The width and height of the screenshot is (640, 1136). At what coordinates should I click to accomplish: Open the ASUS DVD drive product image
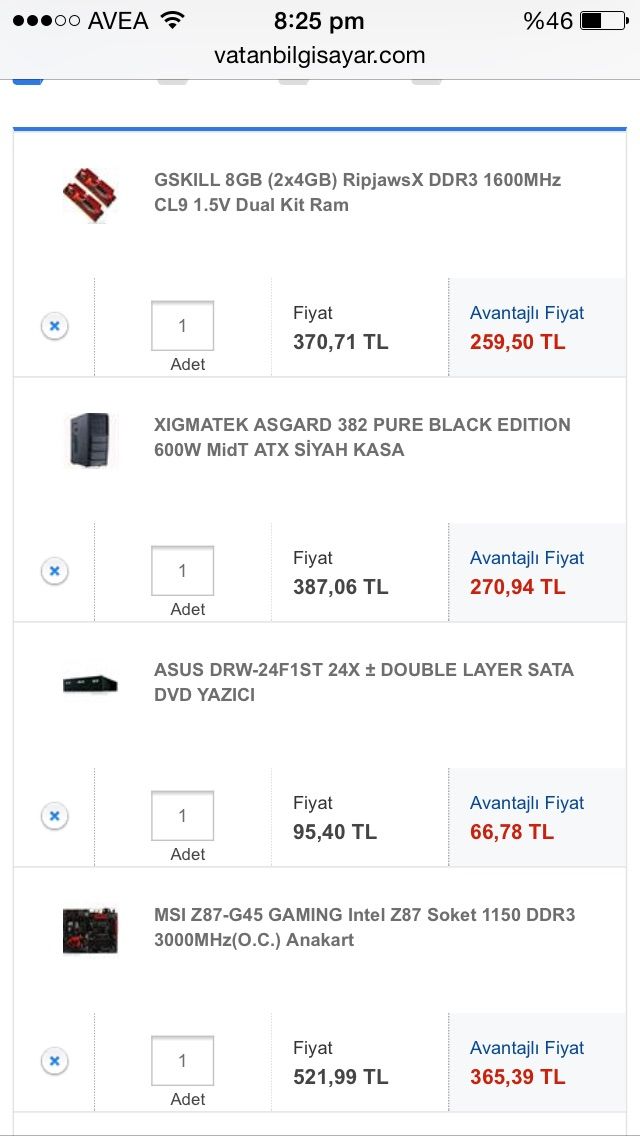point(90,684)
